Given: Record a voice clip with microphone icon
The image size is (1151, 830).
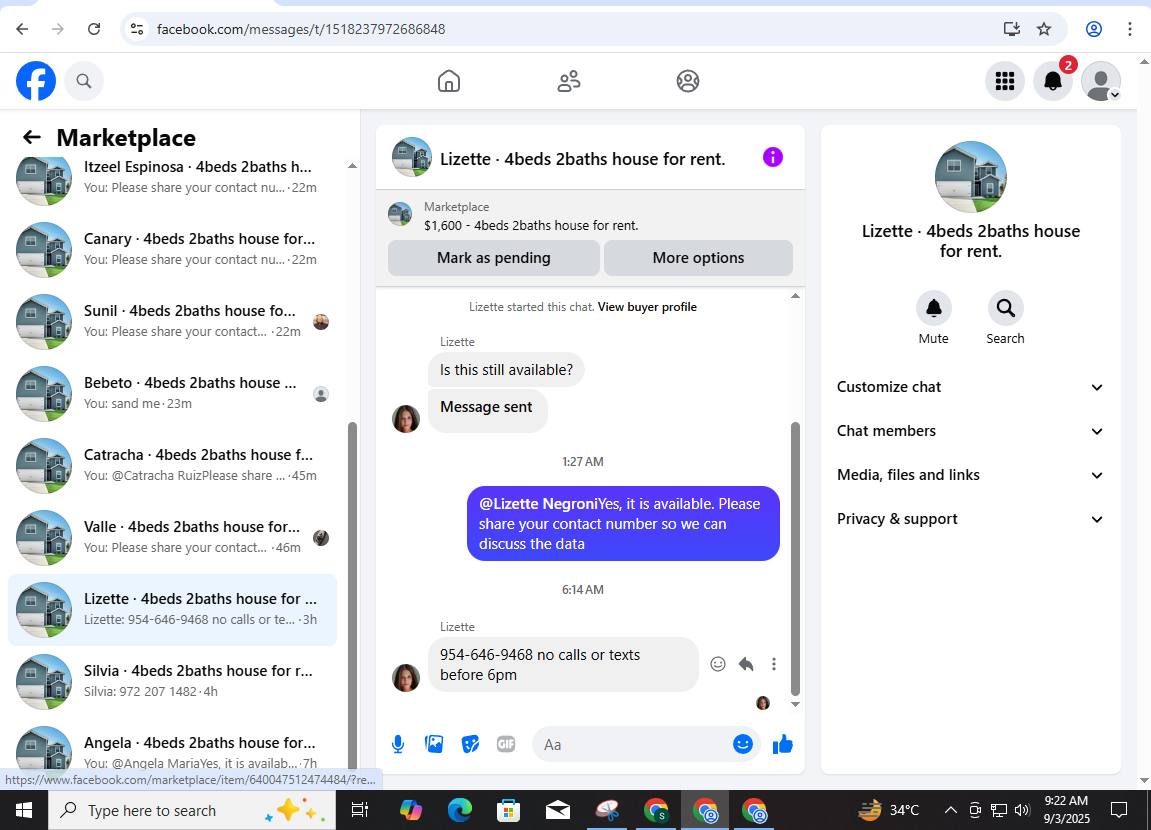Looking at the screenshot, I should click(x=398, y=745).
